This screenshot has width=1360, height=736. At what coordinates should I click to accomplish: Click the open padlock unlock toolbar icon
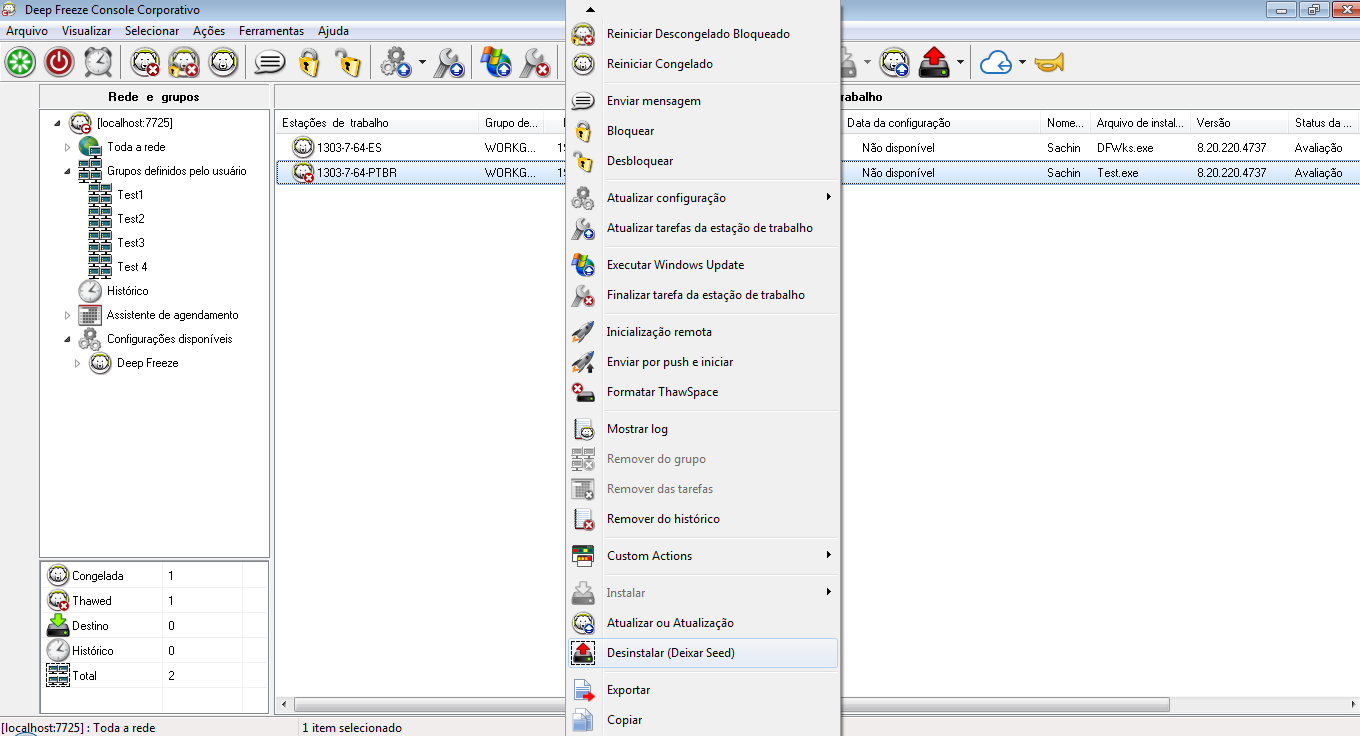pyautogui.click(x=347, y=63)
